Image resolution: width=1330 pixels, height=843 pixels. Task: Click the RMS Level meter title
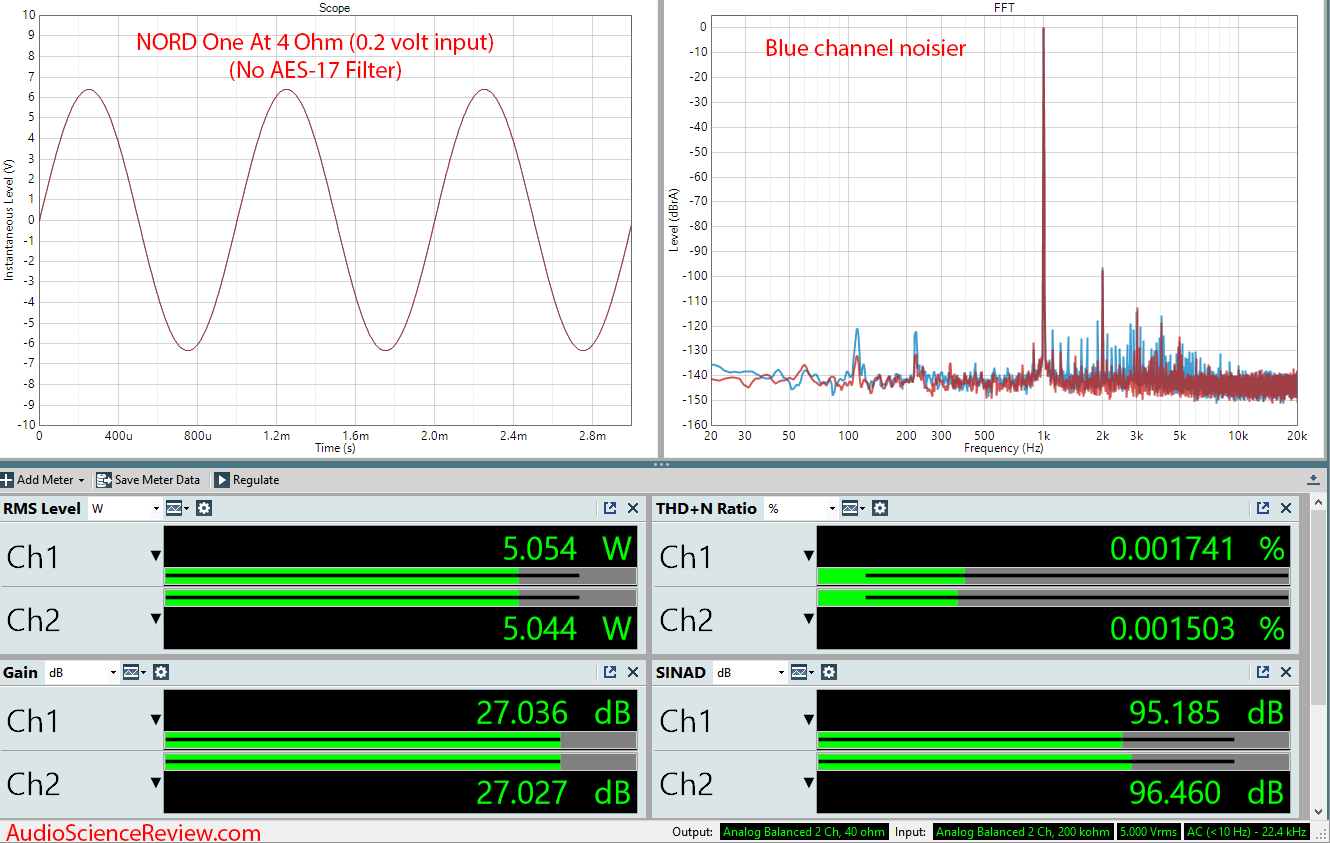tap(42, 508)
